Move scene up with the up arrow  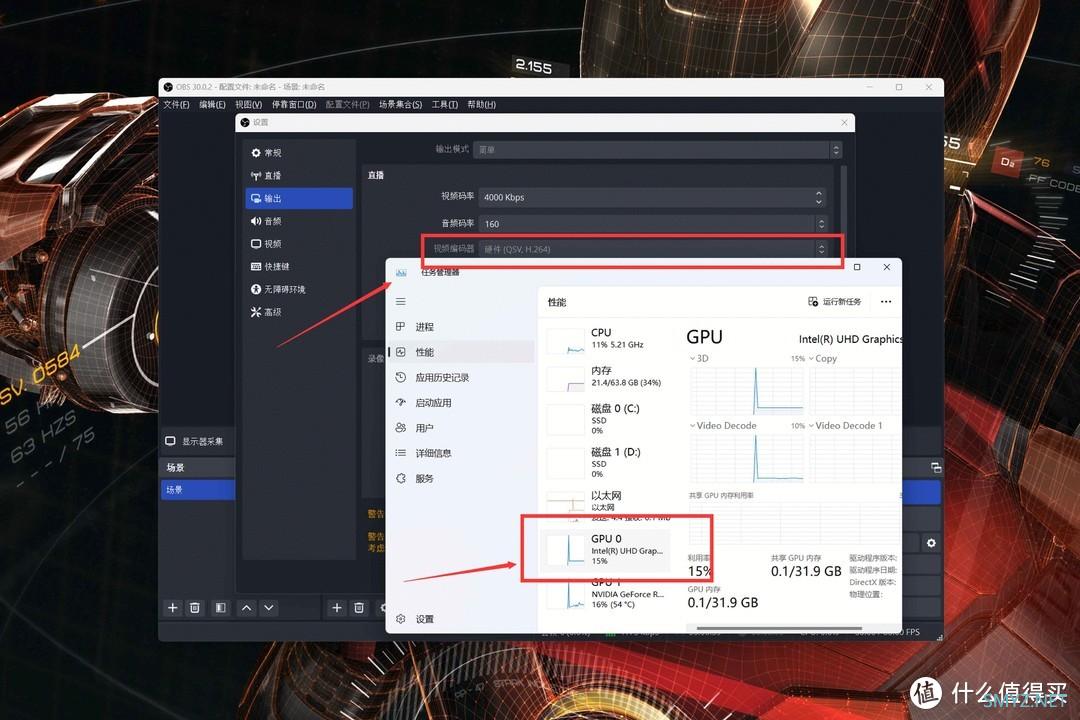point(247,608)
